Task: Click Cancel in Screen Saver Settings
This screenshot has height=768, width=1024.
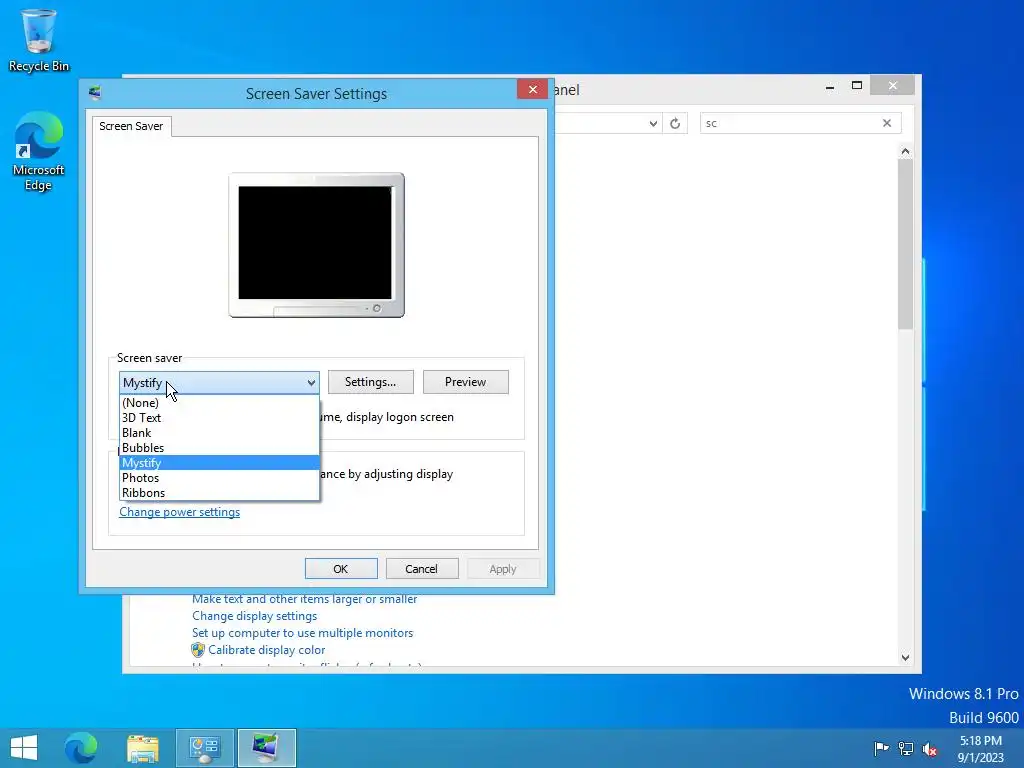Action: pos(421,569)
